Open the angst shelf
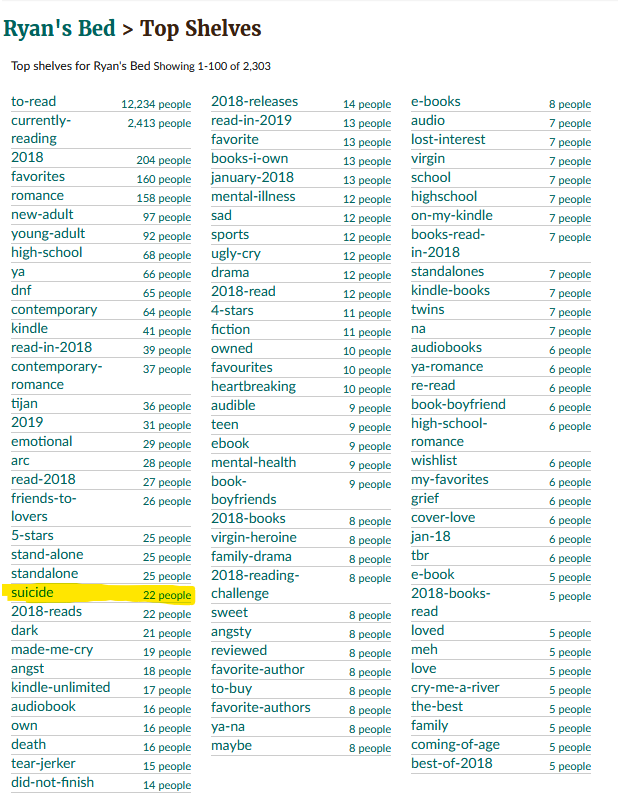Image resolution: width=618 pixels, height=797 pixels. coord(28,669)
